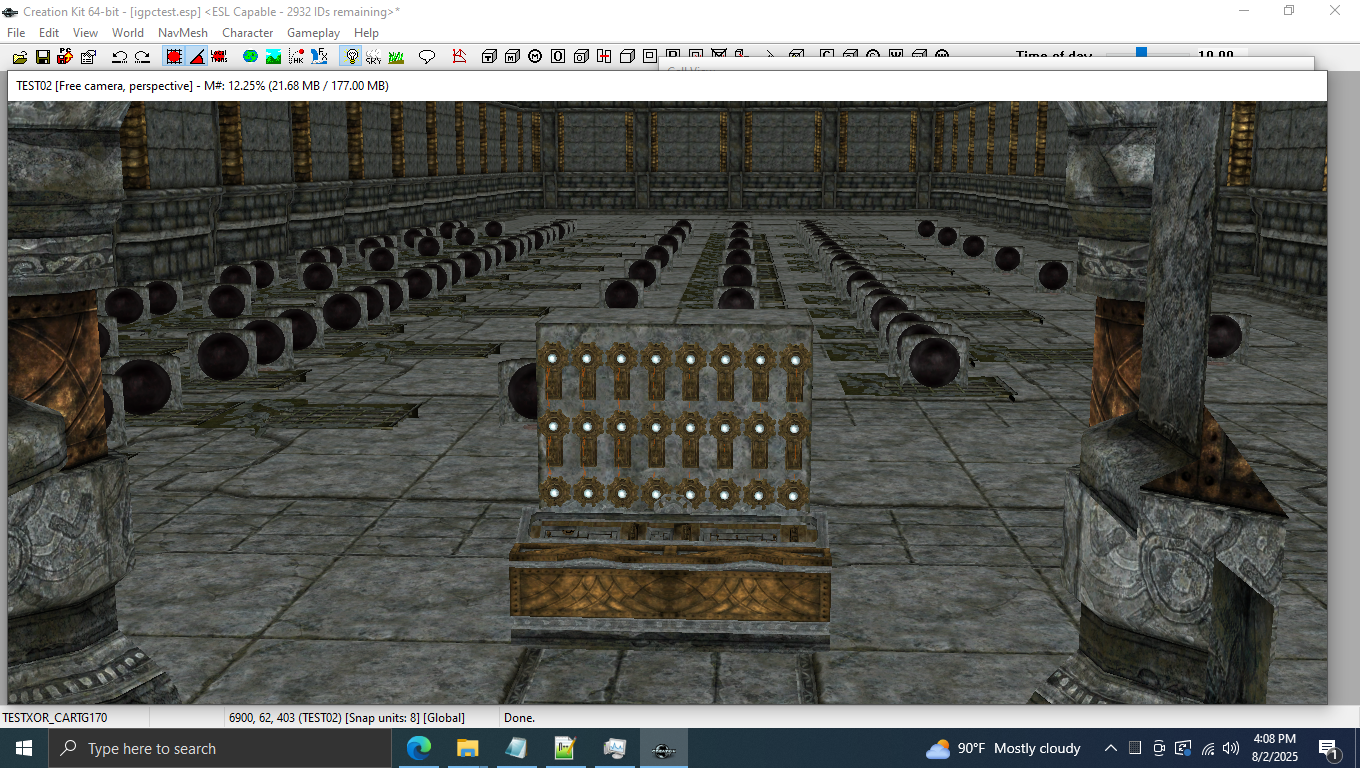Click the Type here to search box
Screen dimensions: 1360x768
point(220,748)
